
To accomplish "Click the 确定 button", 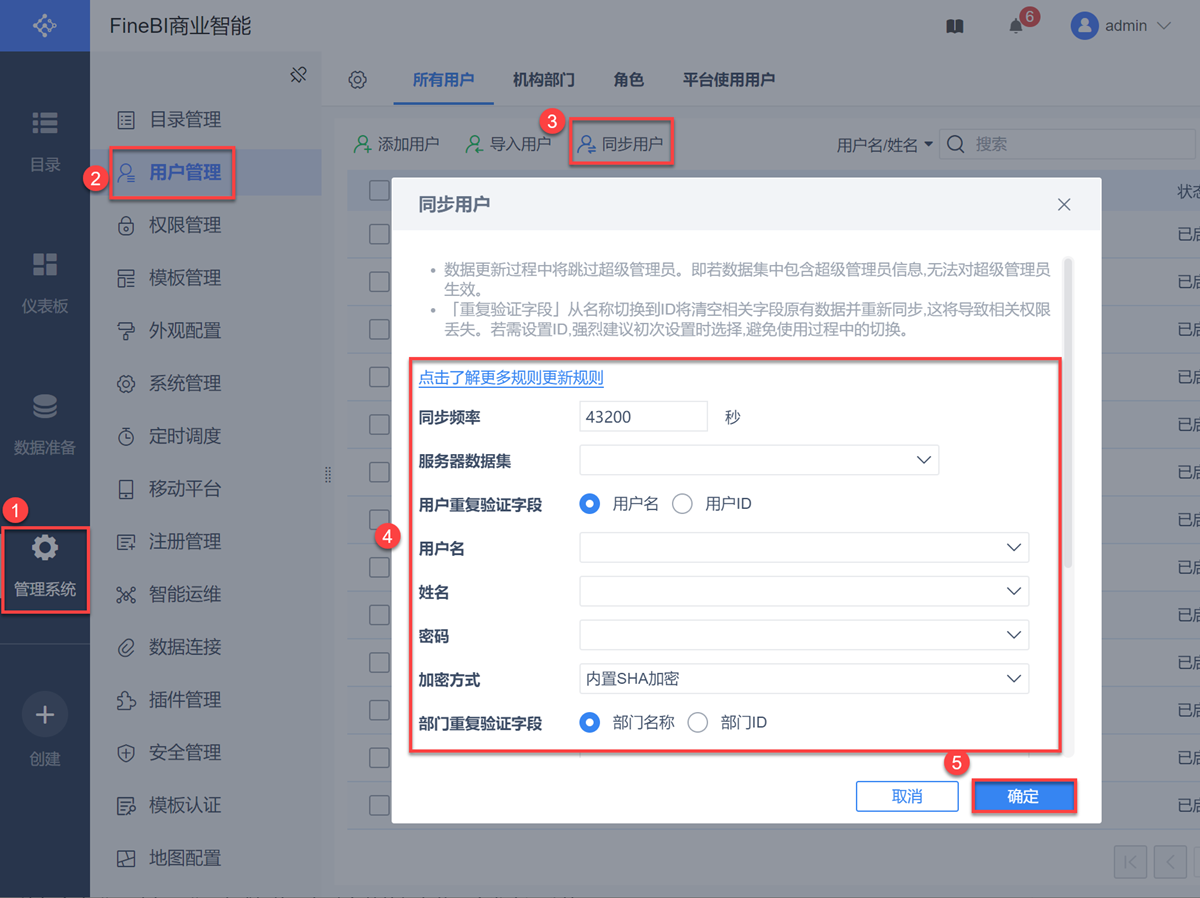I will tap(1024, 797).
